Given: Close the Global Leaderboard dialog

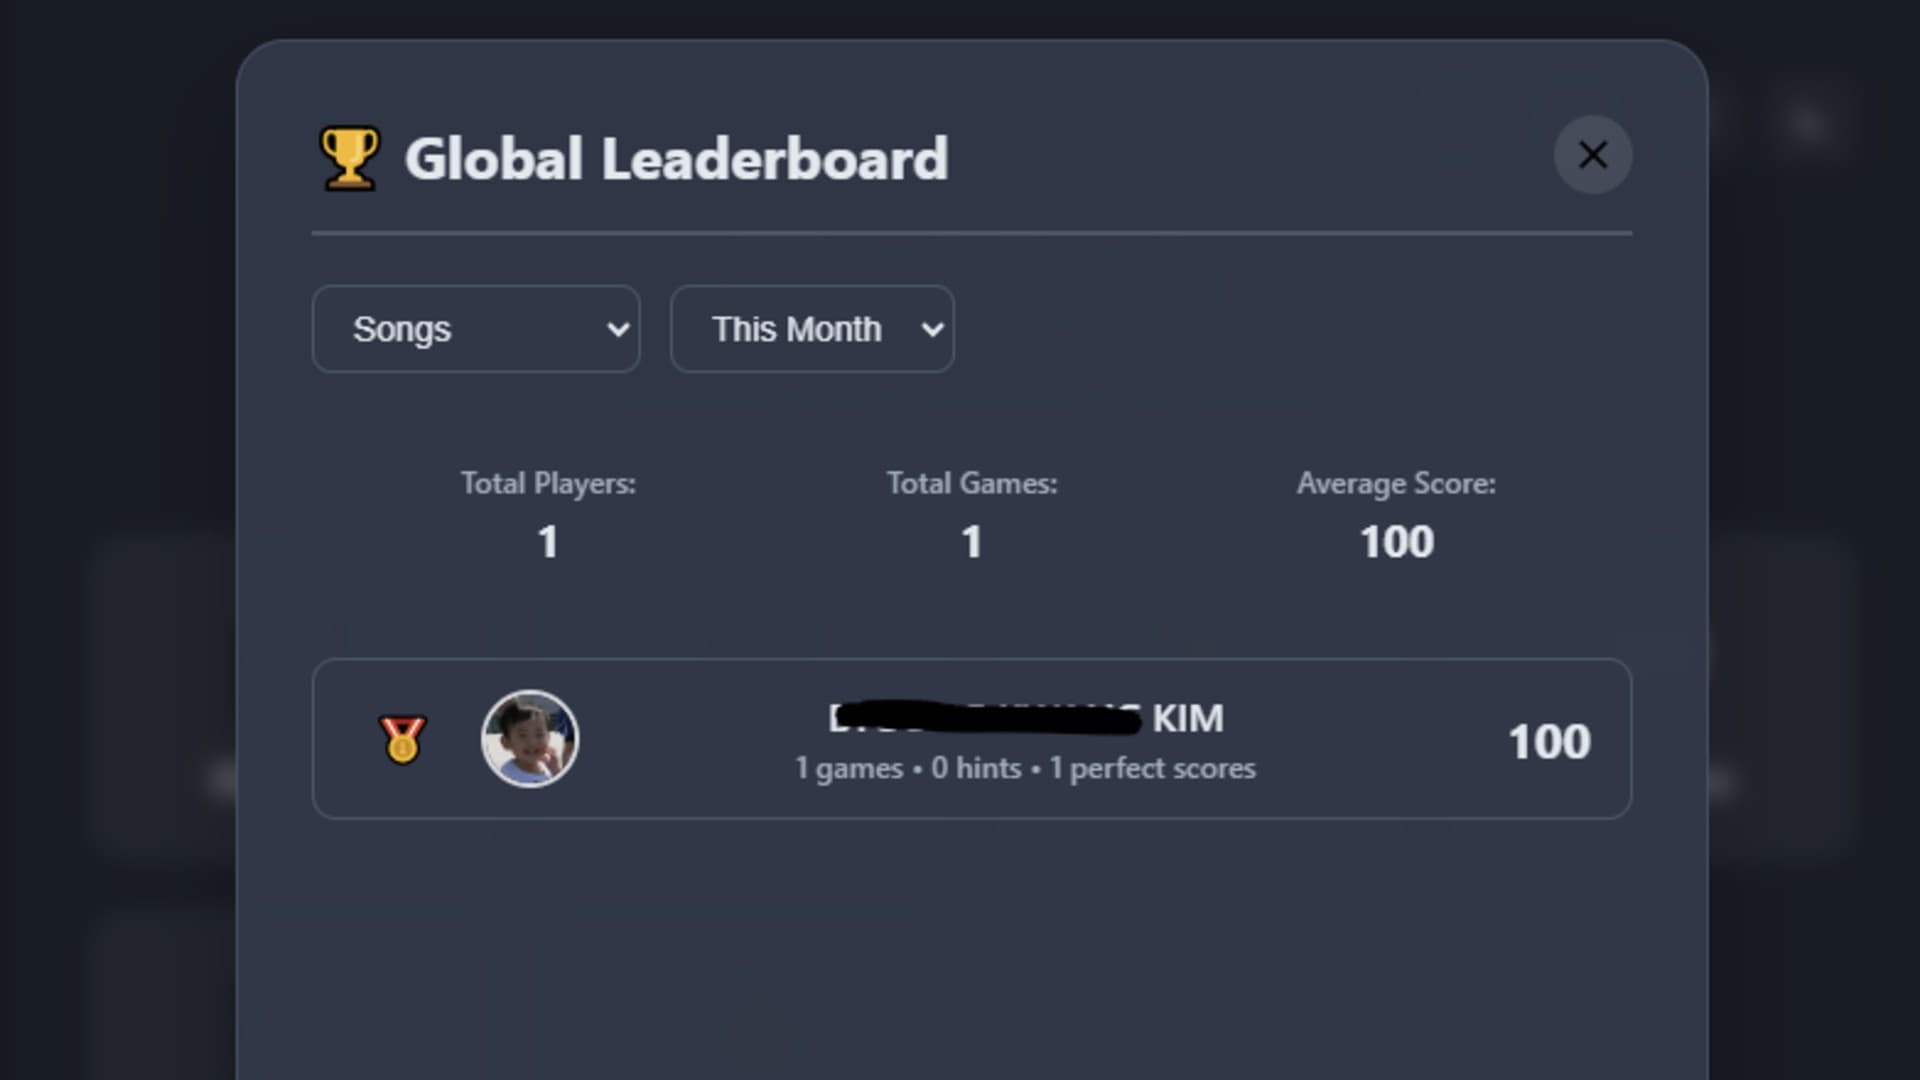Looking at the screenshot, I should click(x=1592, y=155).
